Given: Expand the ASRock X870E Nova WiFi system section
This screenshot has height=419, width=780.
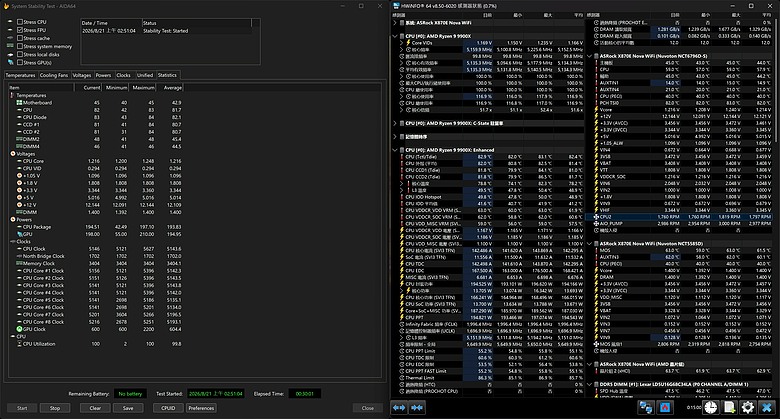Looking at the screenshot, I should coord(395,23).
